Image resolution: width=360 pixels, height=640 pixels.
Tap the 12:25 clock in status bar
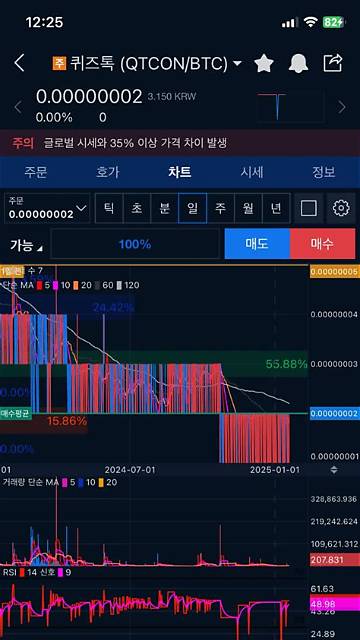point(44,22)
